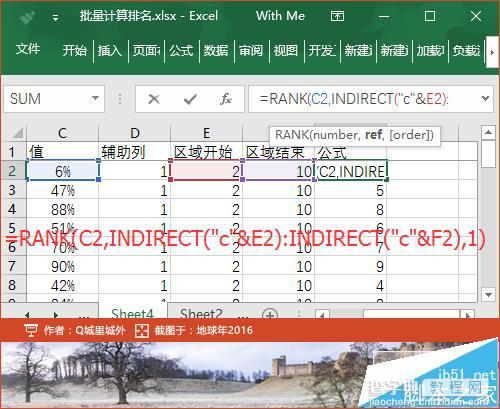Open Quick Access Toolbar customize arrow
This screenshot has width=500, height=409.
55,18
